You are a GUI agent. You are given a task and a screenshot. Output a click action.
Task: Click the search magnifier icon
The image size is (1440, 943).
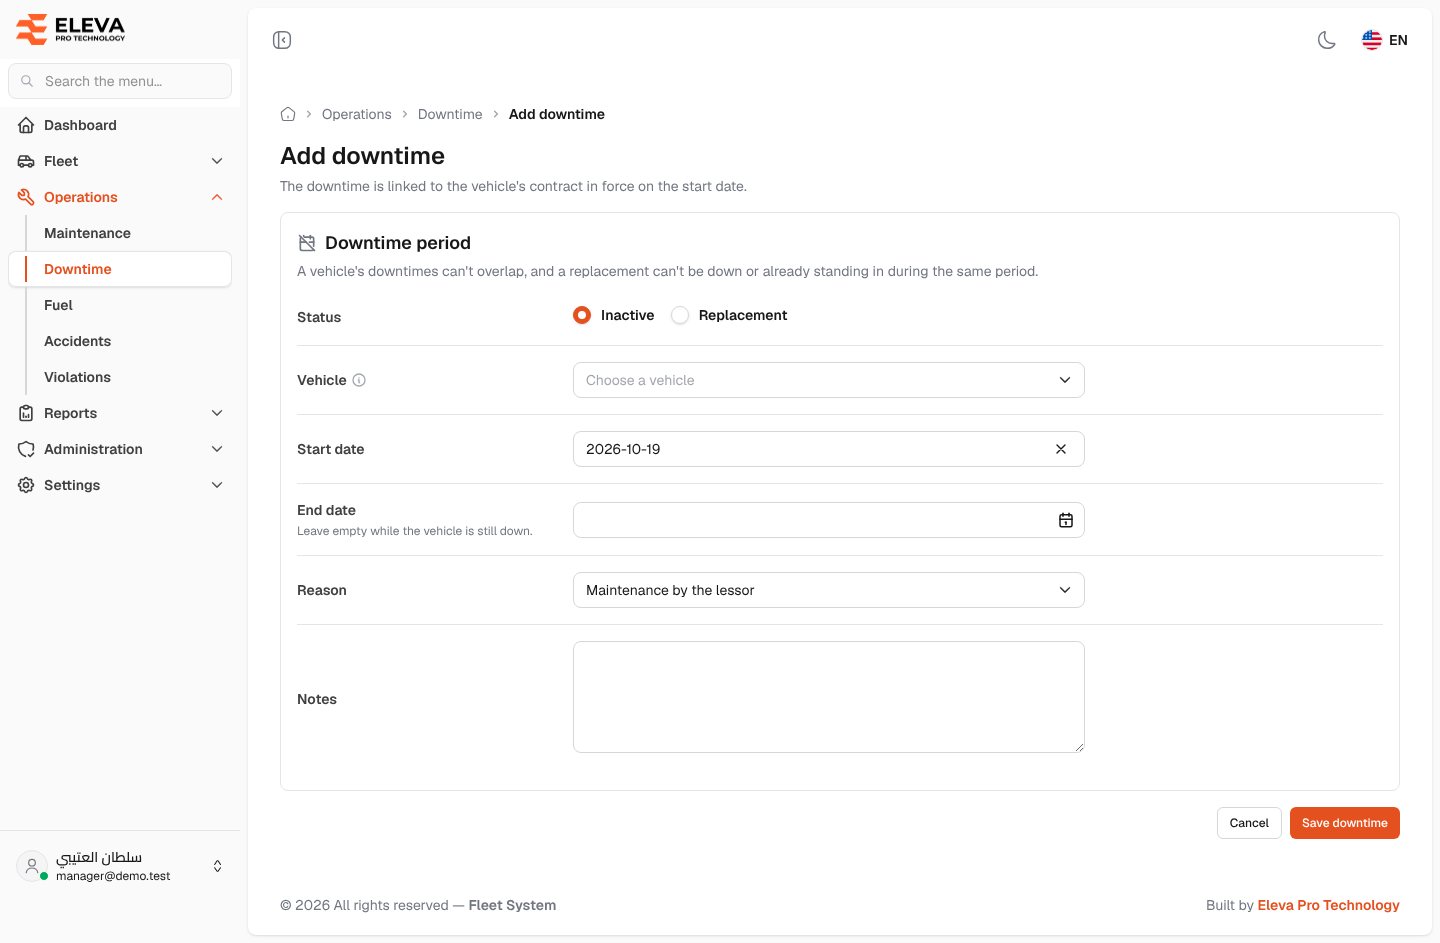click(x=27, y=81)
